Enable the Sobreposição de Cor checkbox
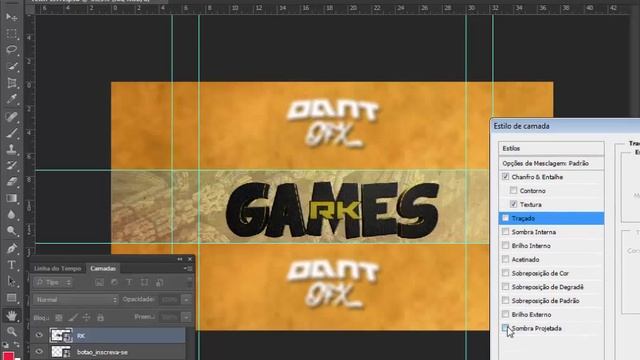 tap(505, 273)
